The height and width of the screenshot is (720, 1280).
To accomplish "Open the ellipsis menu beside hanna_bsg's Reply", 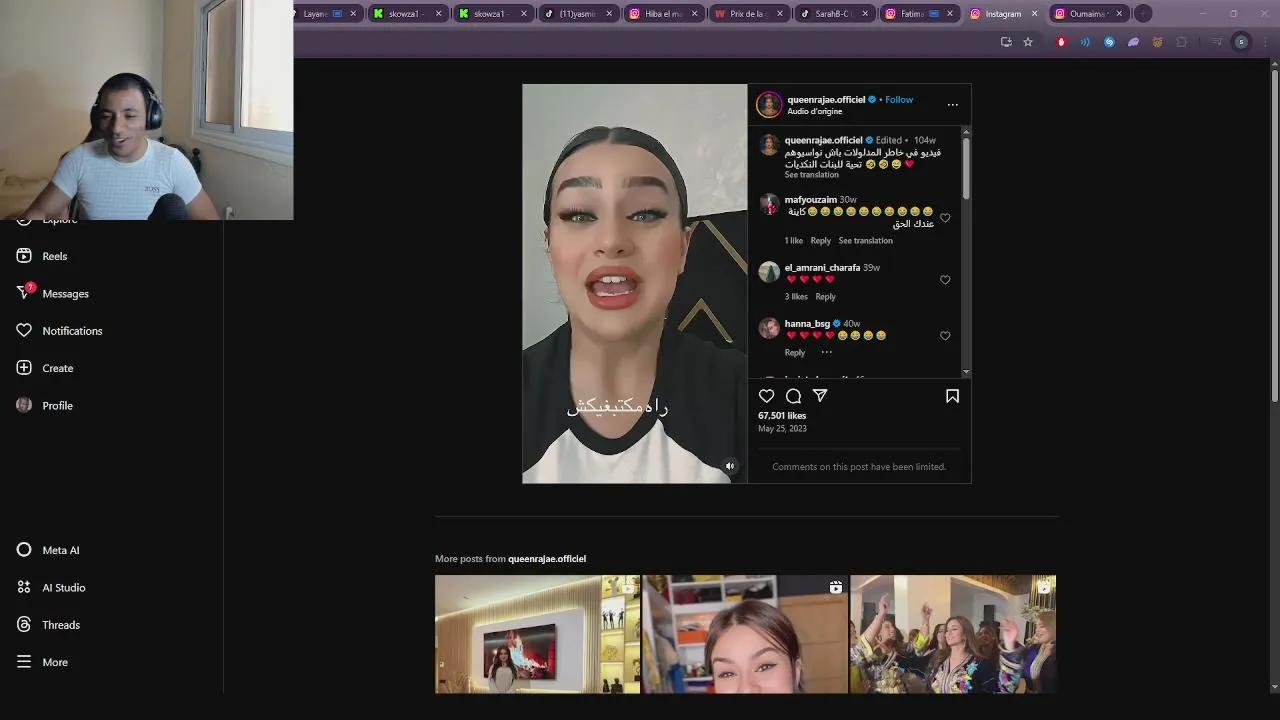I will pos(826,352).
